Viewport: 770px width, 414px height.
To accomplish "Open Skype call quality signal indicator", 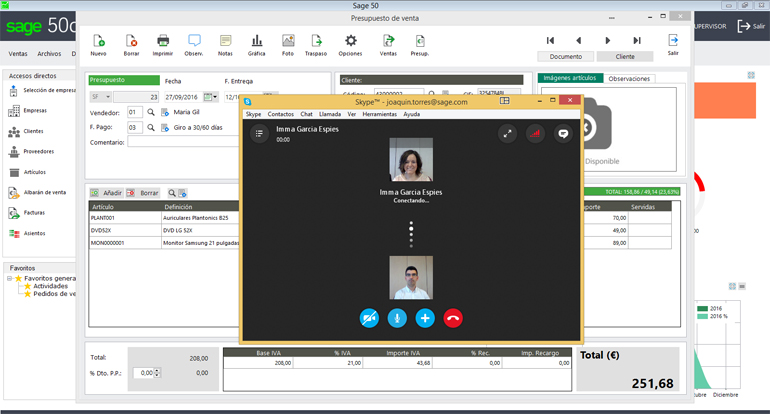I will click(x=535, y=133).
